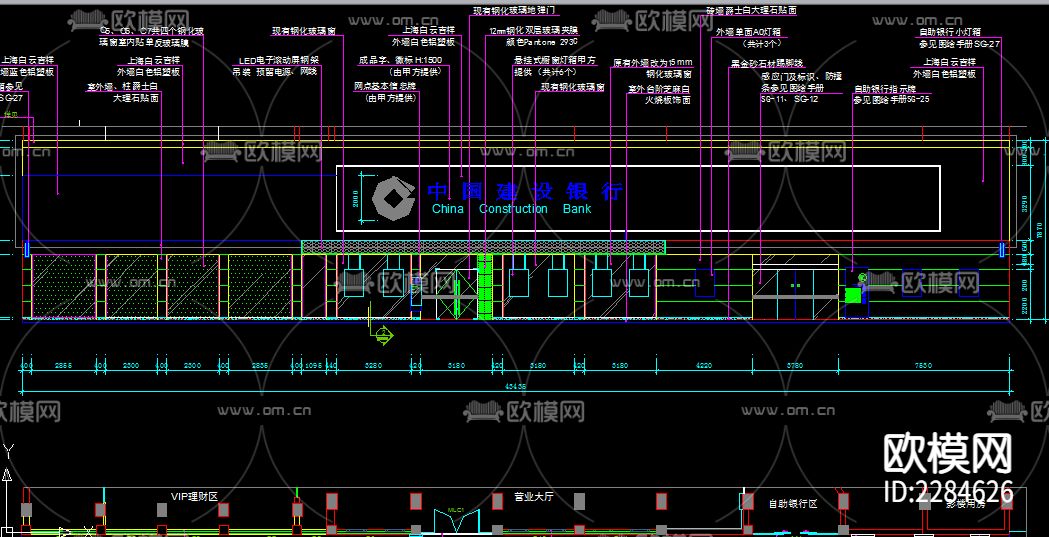The height and width of the screenshot is (537, 1049).
Task: Select the green square ATM symbol
Action: [x=852, y=295]
